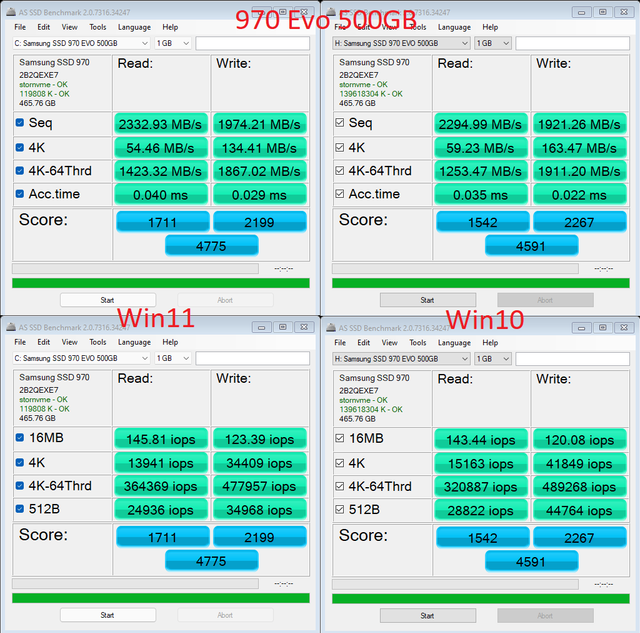This screenshot has height=633, width=640.
Task: Click empty text field in C: drive 16MB window
Action: pyautogui.click(x=252, y=358)
